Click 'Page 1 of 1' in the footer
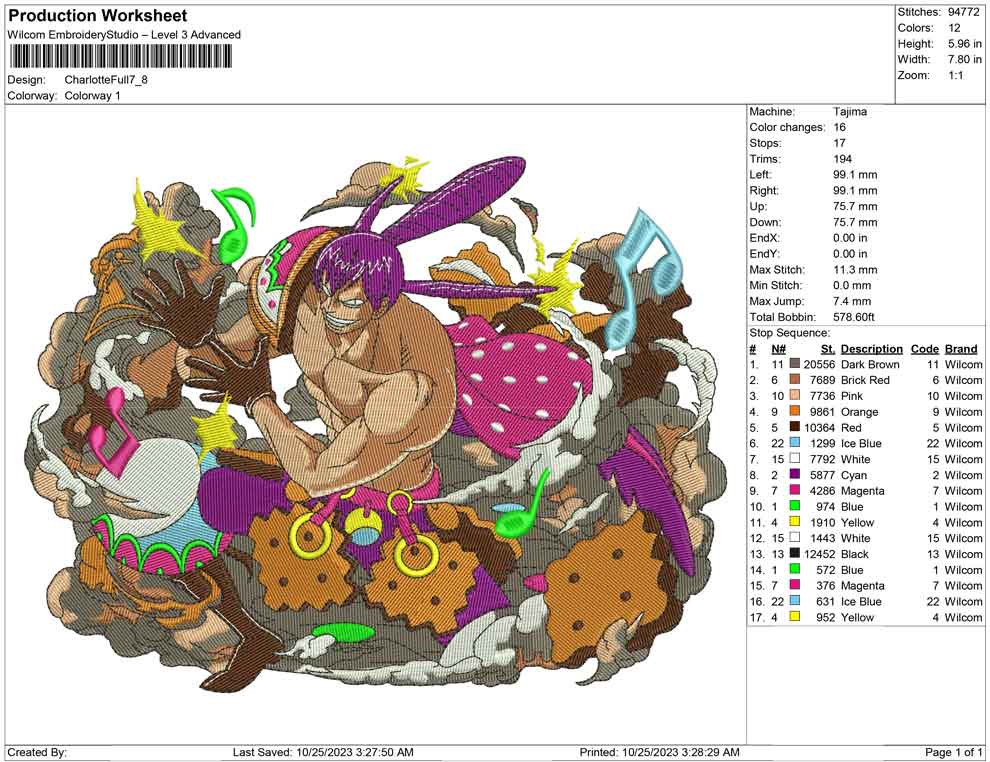Image resolution: width=990 pixels, height=762 pixels. coord(953,752)
